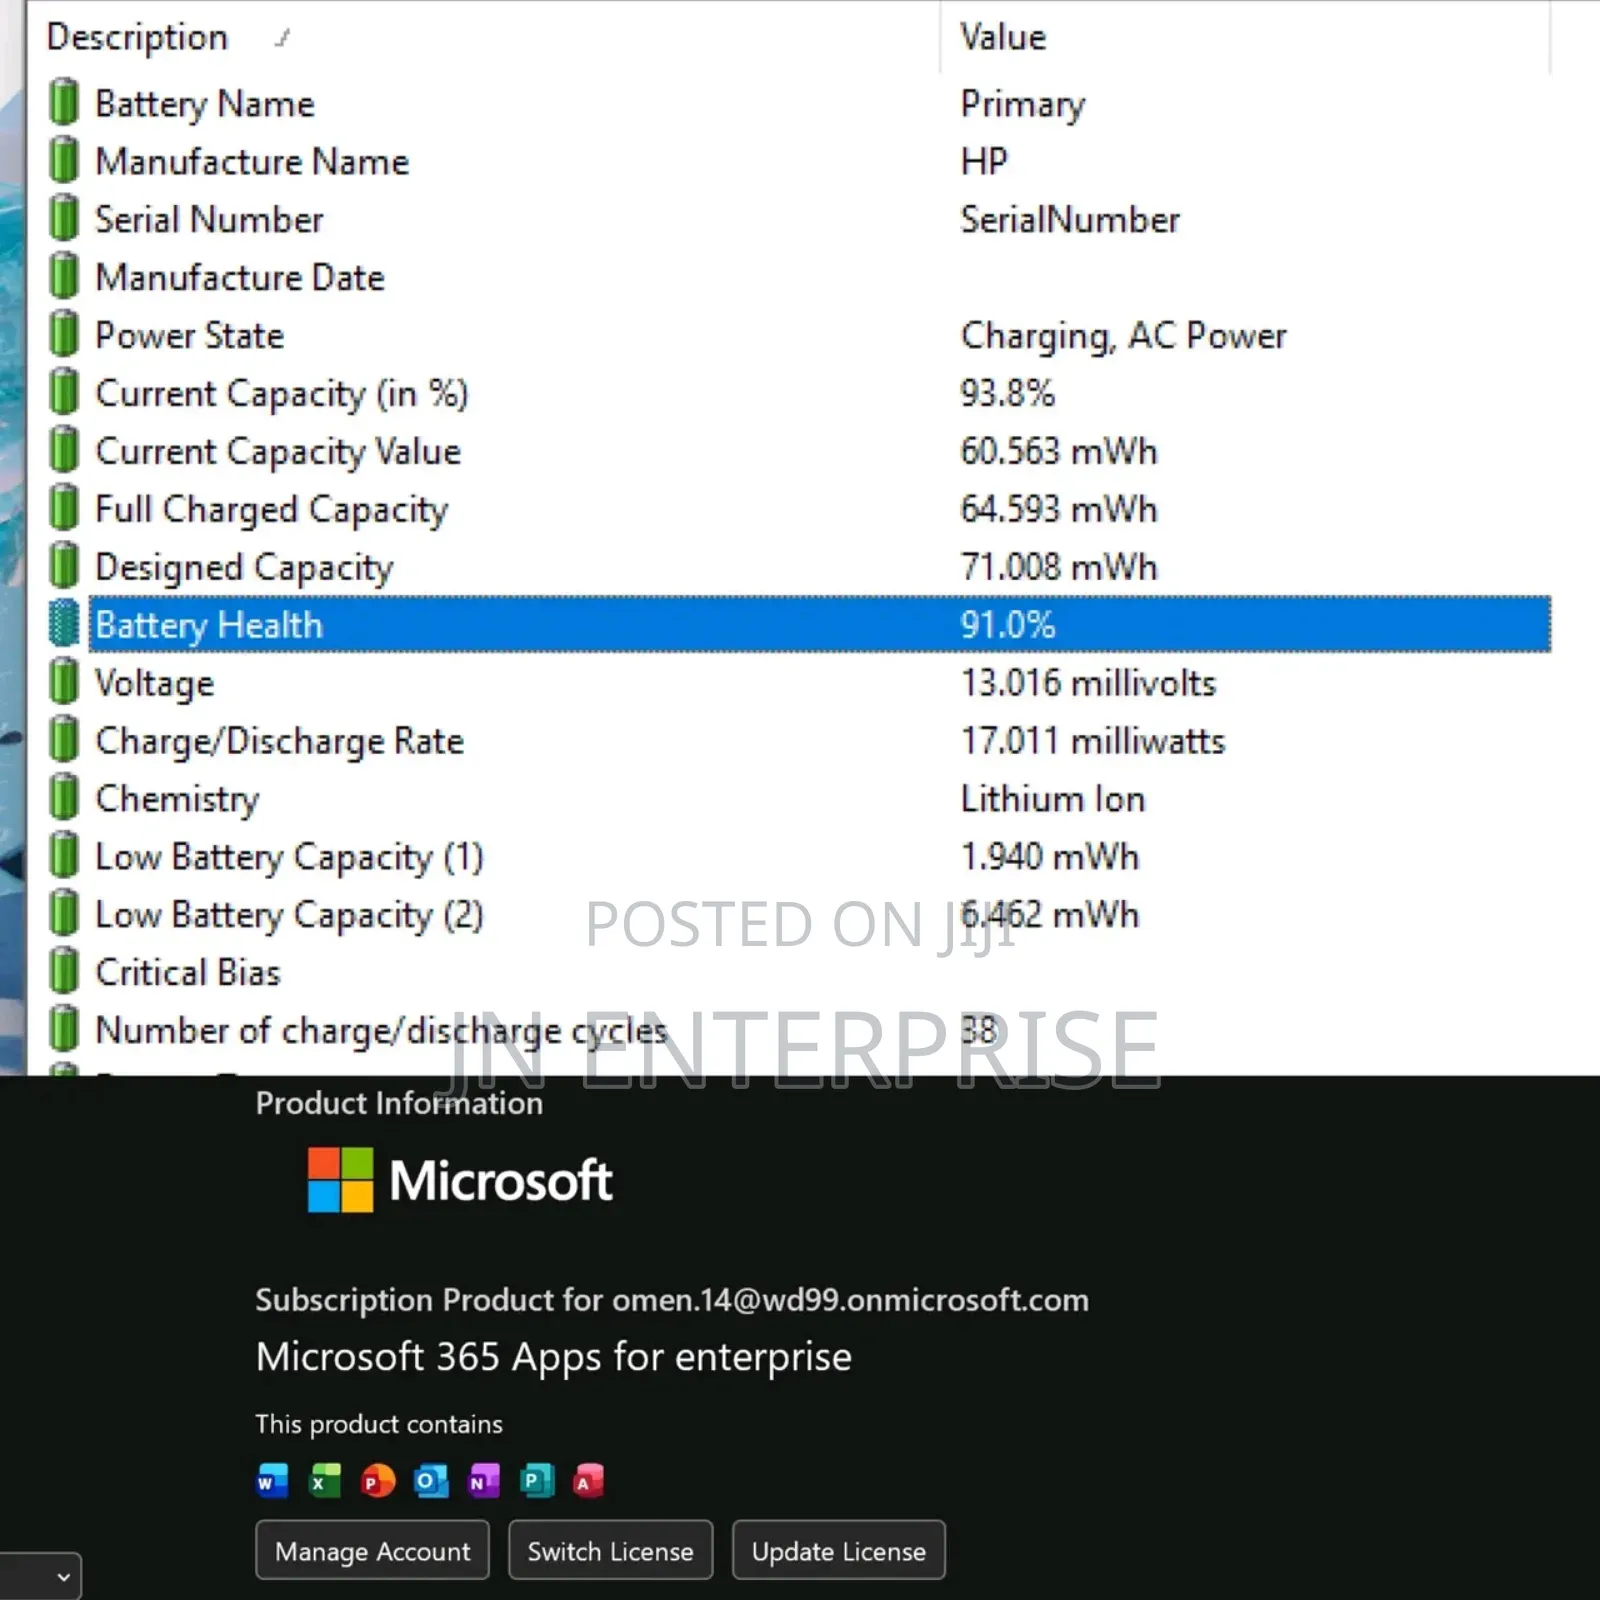Click the value Charging, AC Power

point(1123,336)
